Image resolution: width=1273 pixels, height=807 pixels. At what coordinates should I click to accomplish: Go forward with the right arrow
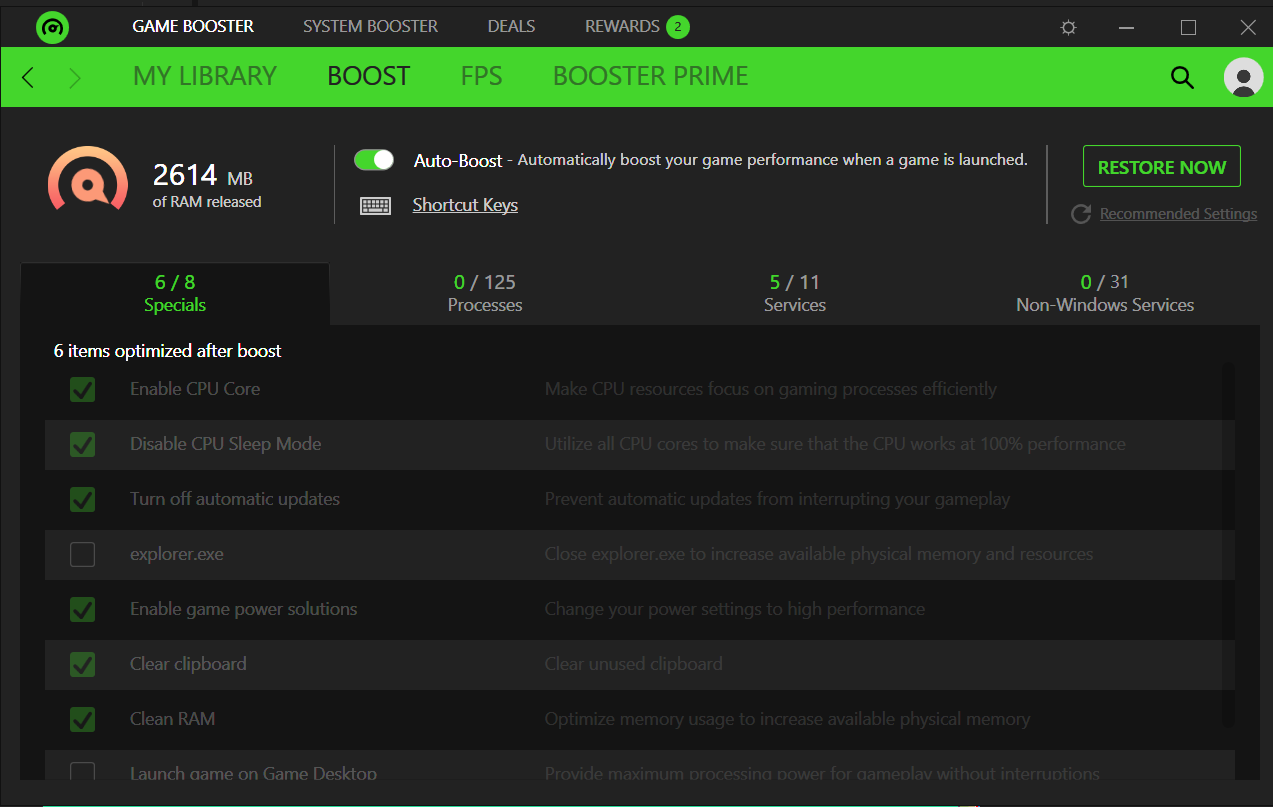[x=75, y=77]
